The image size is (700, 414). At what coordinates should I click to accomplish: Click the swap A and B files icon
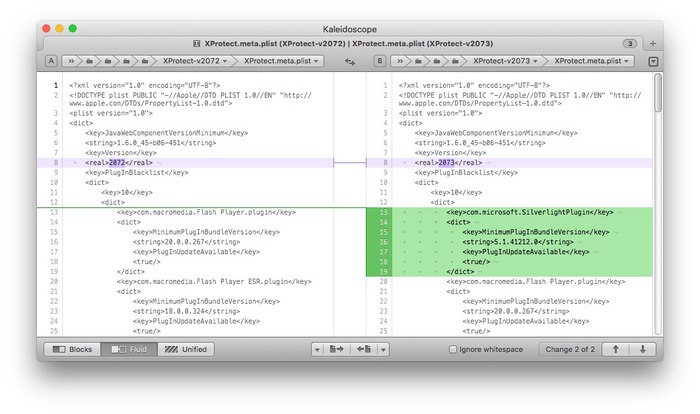(350, 62)
